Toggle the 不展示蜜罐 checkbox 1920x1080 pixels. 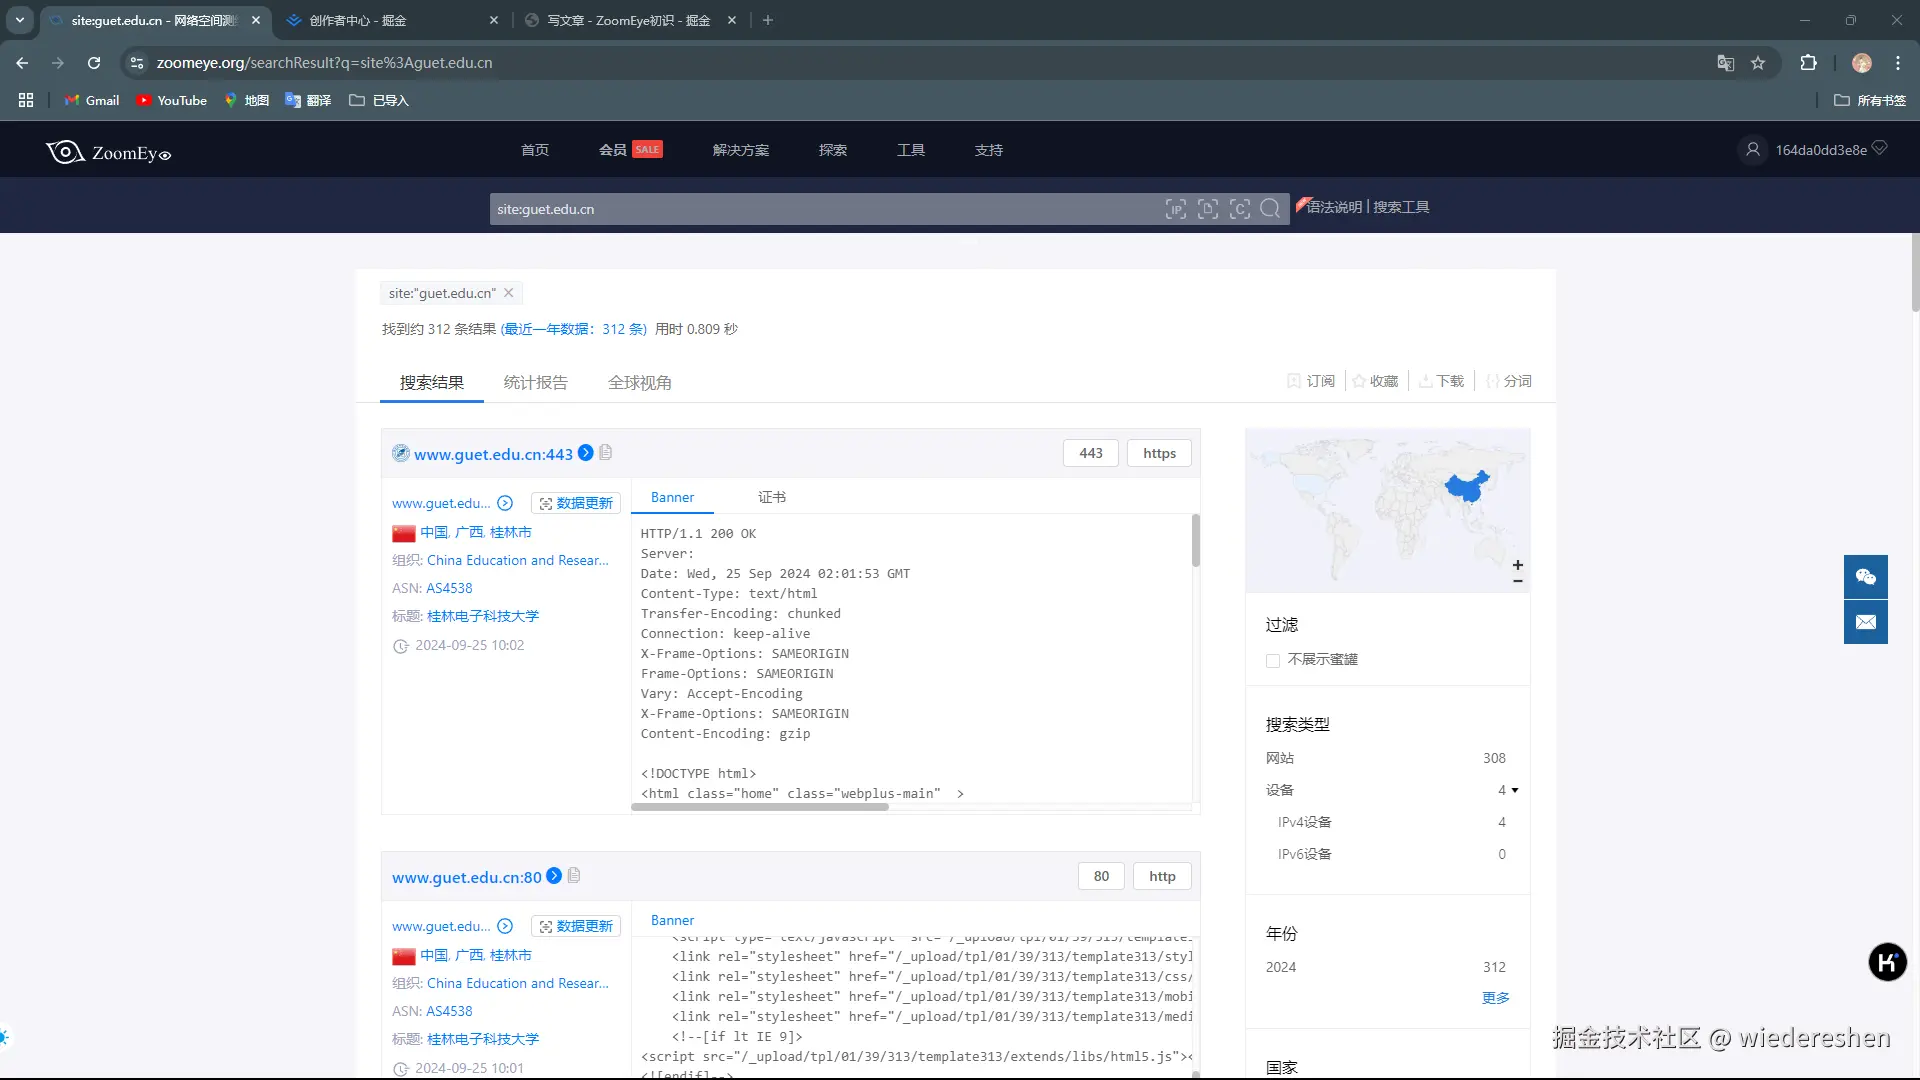tap(1273, 660)
